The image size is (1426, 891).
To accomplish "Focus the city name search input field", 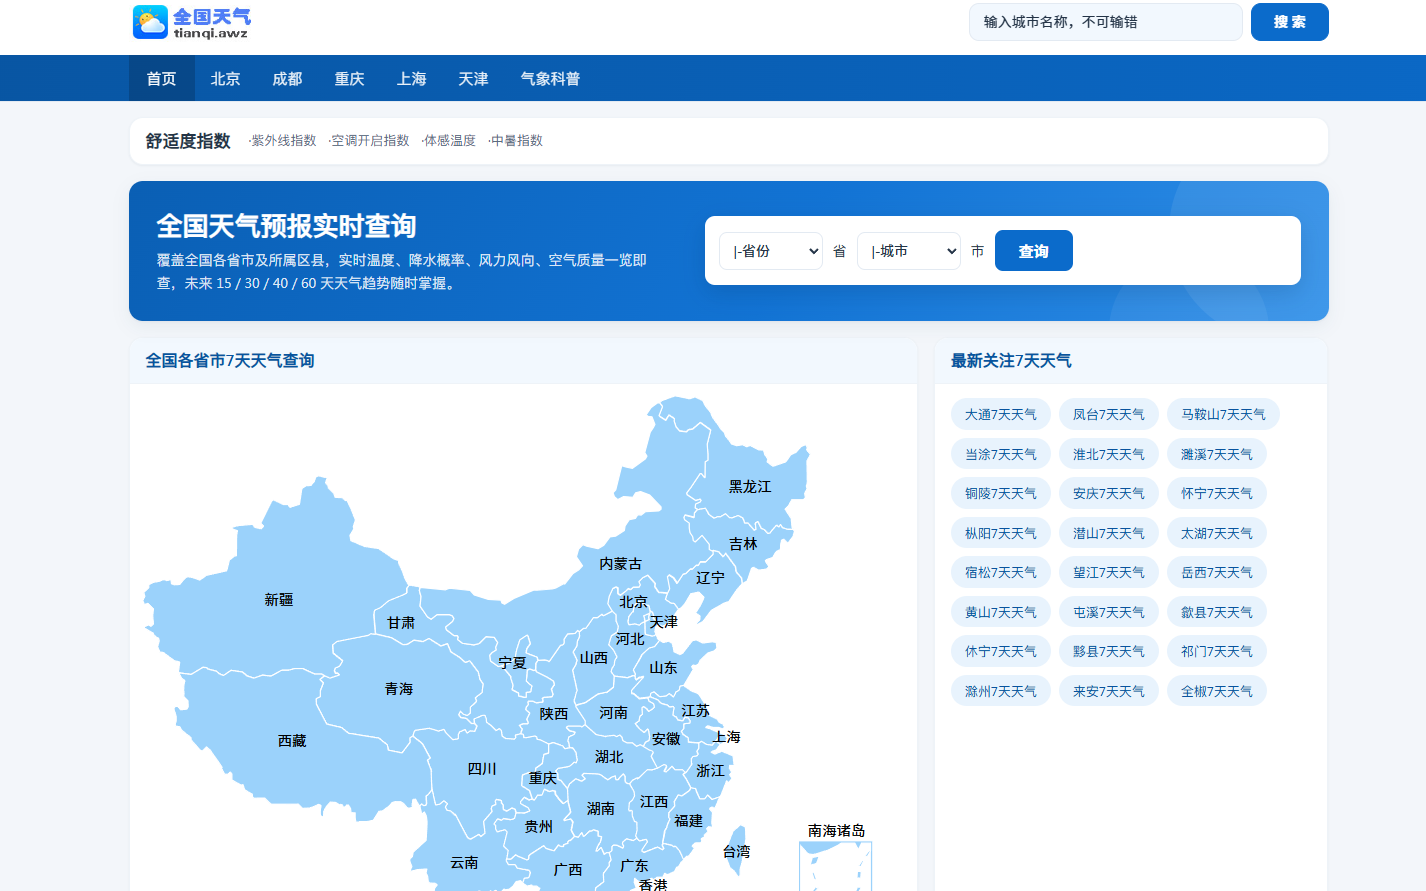I will [x=1106, y=22].
